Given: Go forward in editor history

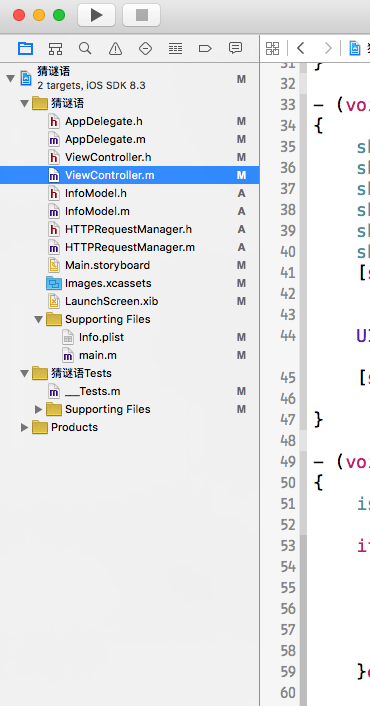Looking at the screenshot, I should click(328, 48).
